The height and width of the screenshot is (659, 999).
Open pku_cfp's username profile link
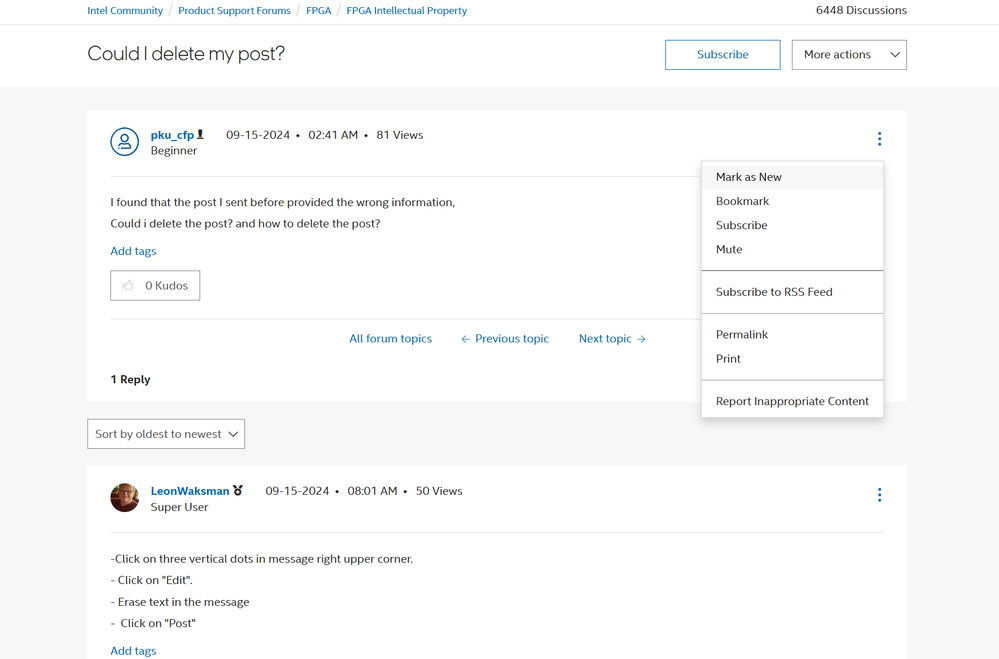[x=172, y=135]
